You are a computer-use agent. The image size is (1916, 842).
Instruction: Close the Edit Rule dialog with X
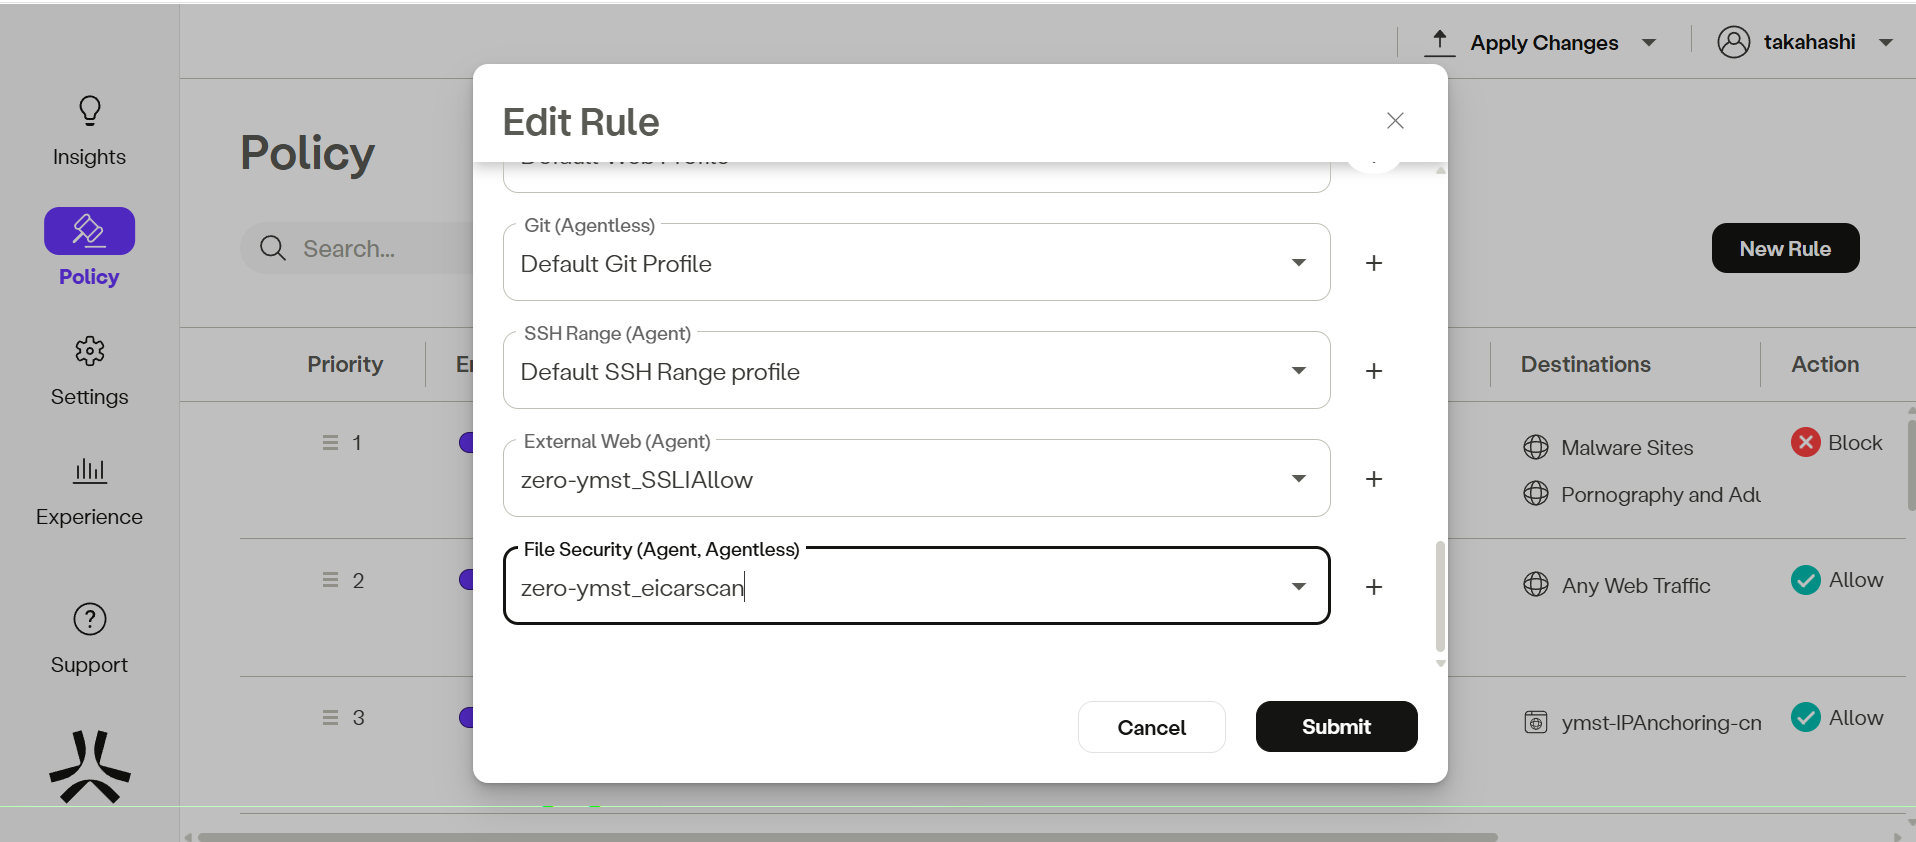[1395, 121]
